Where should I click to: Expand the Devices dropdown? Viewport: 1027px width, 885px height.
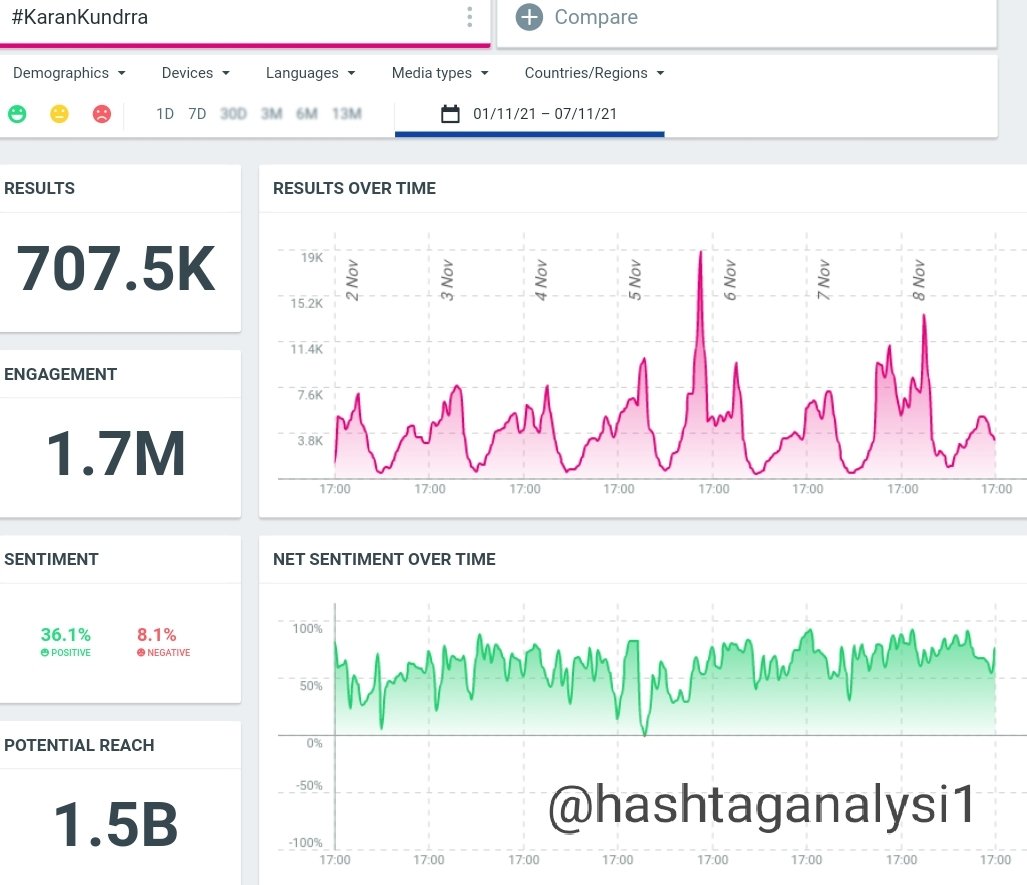coord(195,73)
